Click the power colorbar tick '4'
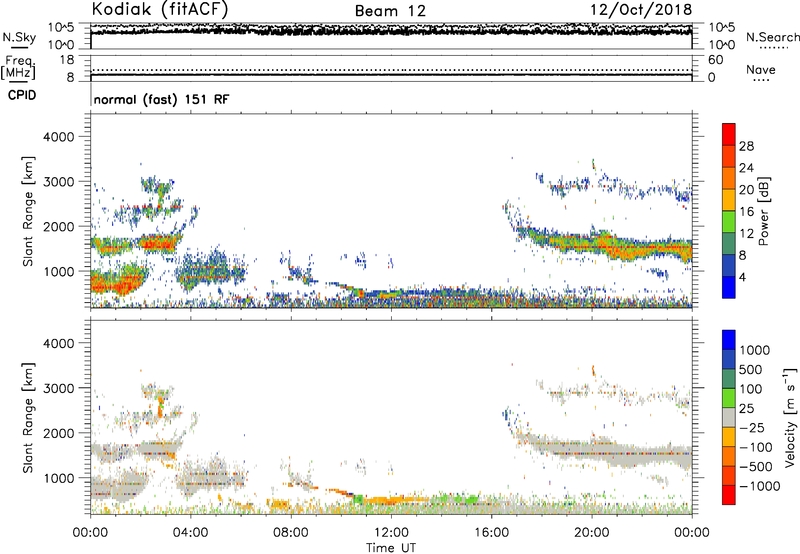The height and width of the screenshot is (554, 800). pos(743,277)
